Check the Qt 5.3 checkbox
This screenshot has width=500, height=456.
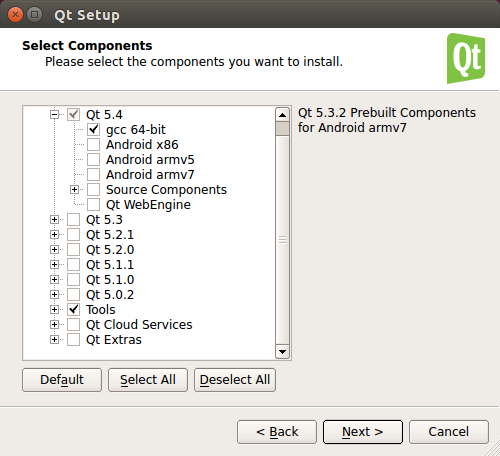coord(73,220)
